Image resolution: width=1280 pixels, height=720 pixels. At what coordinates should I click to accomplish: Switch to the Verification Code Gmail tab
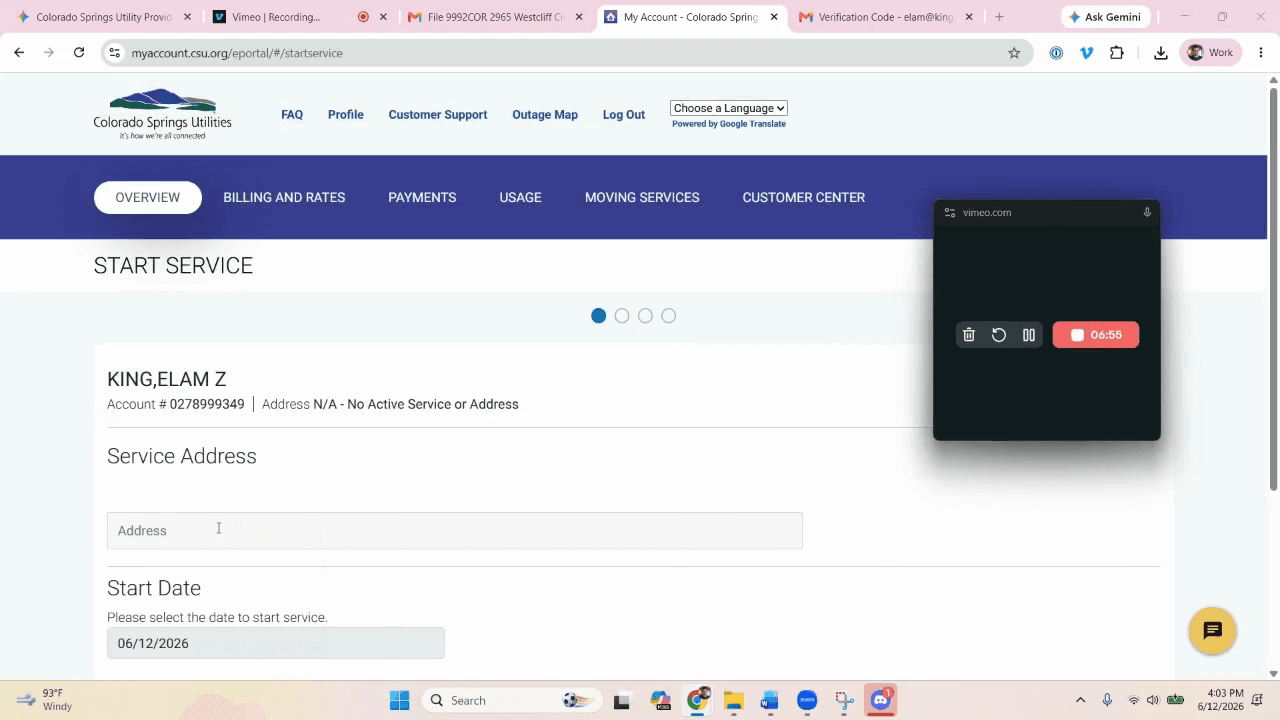[884, 17]
